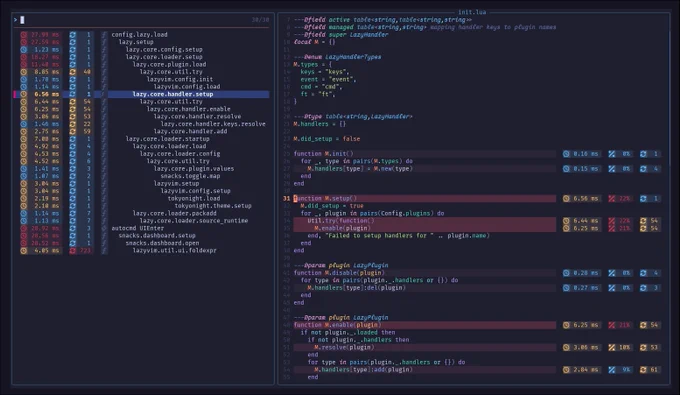Select lazy.core.handler.resolve entry
Screen dimensions: 680x395
[x=197, y=116]
